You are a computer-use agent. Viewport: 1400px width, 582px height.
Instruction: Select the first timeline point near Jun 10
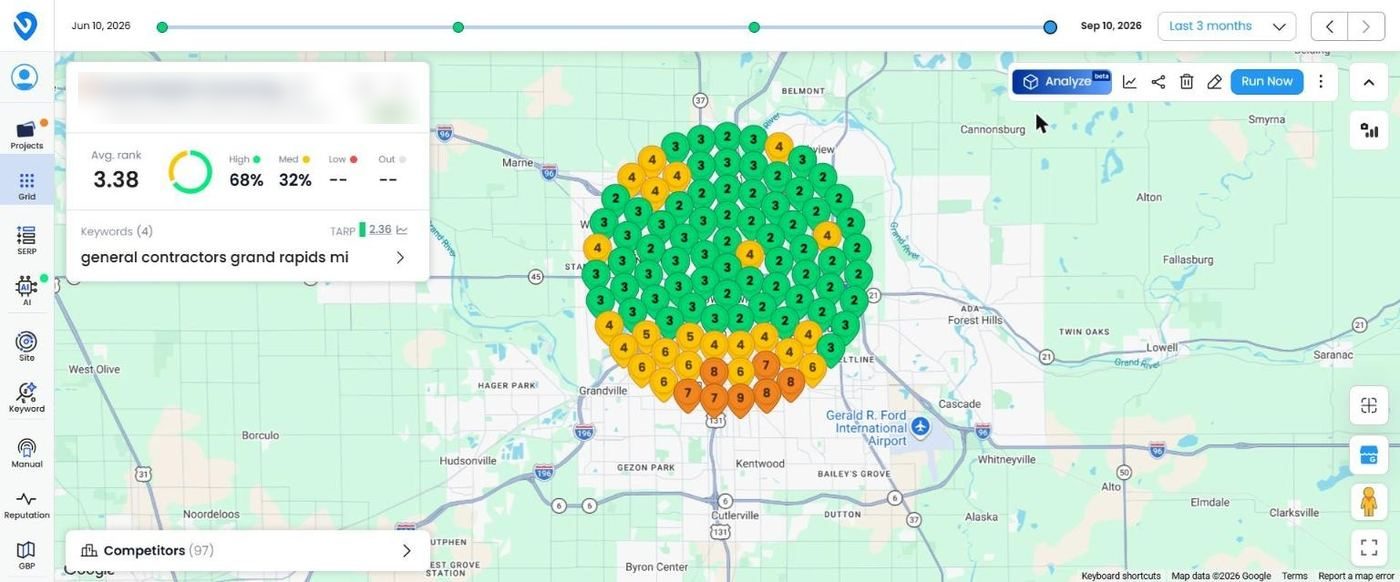[x=162, y=27]
